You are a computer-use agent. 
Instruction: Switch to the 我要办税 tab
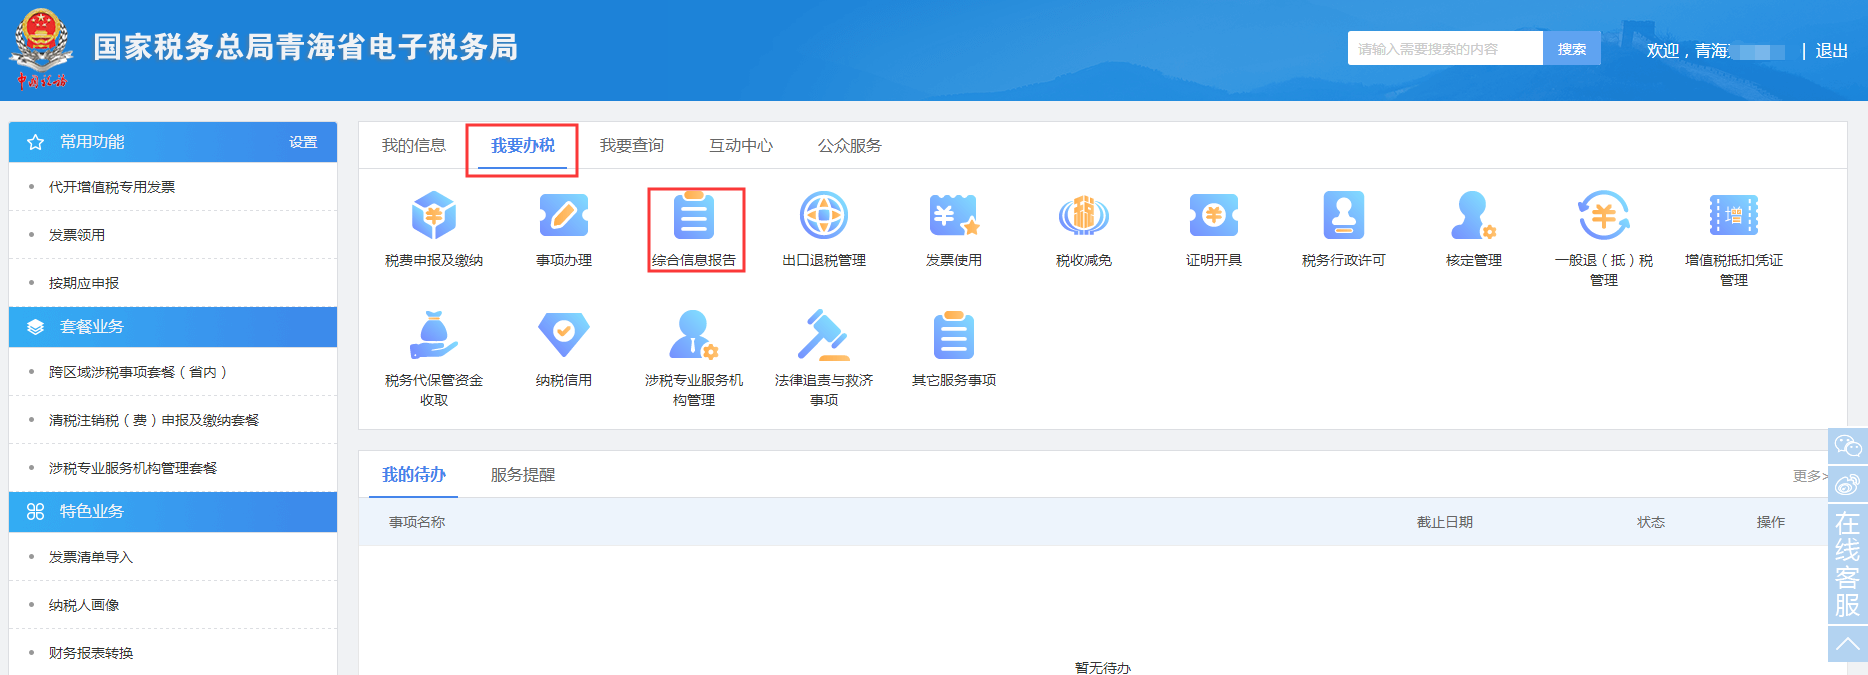523,146
